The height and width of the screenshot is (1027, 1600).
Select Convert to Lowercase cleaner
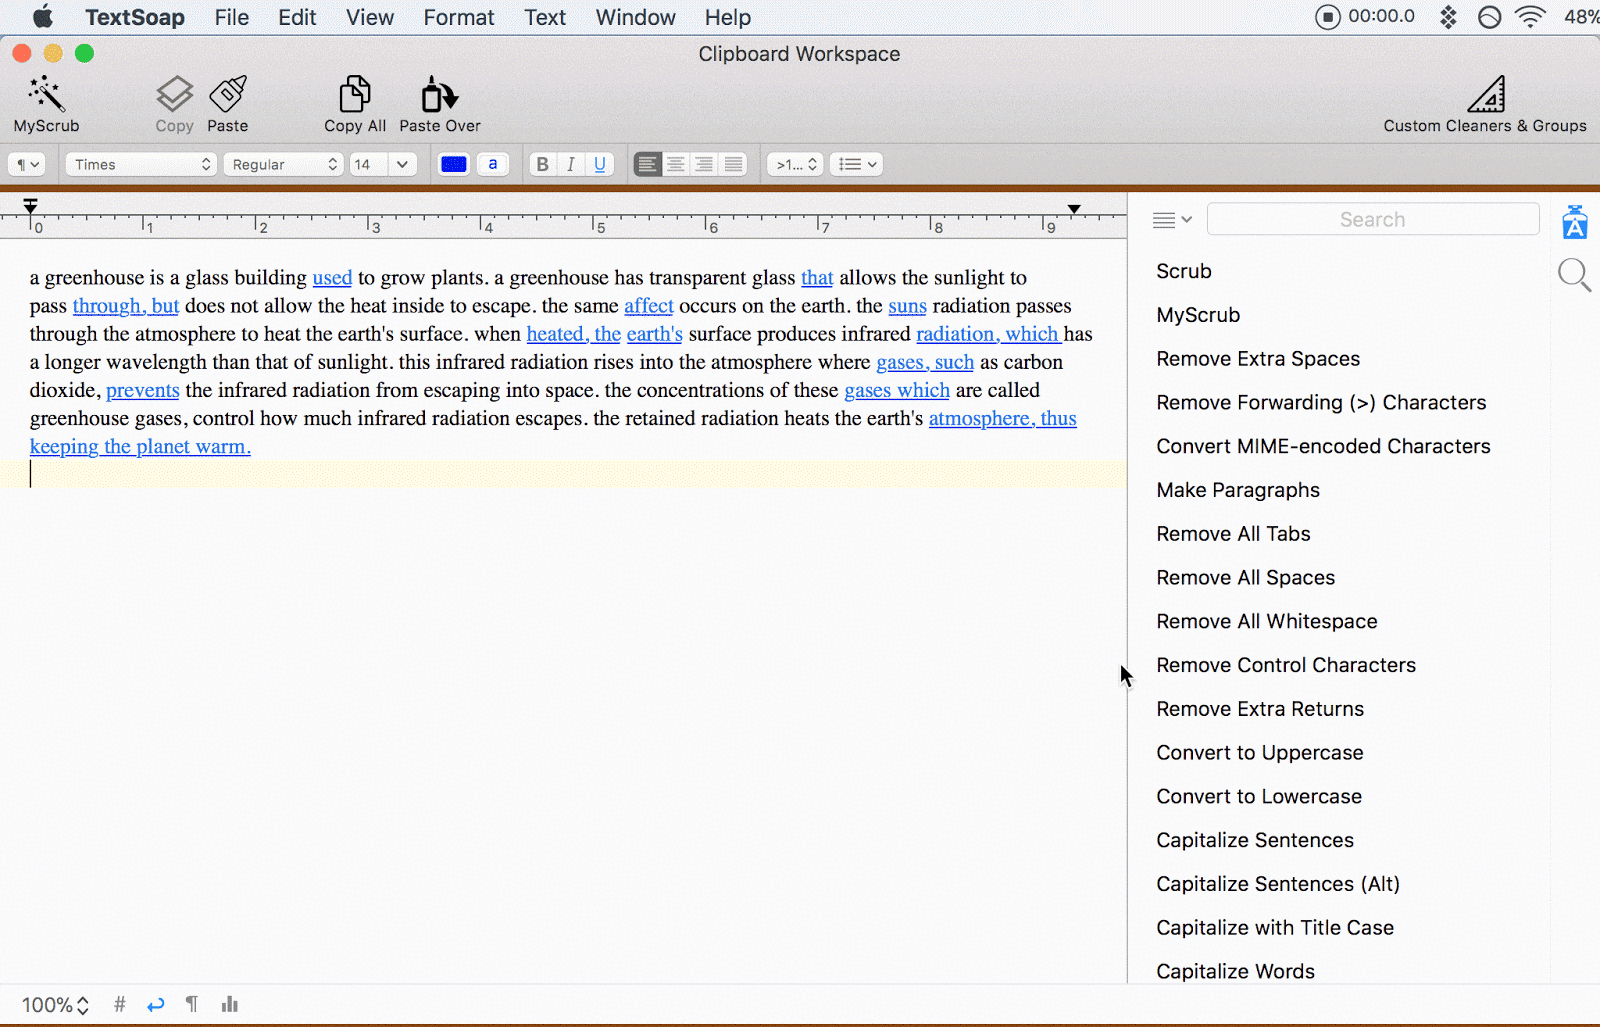pos(1259,797)
